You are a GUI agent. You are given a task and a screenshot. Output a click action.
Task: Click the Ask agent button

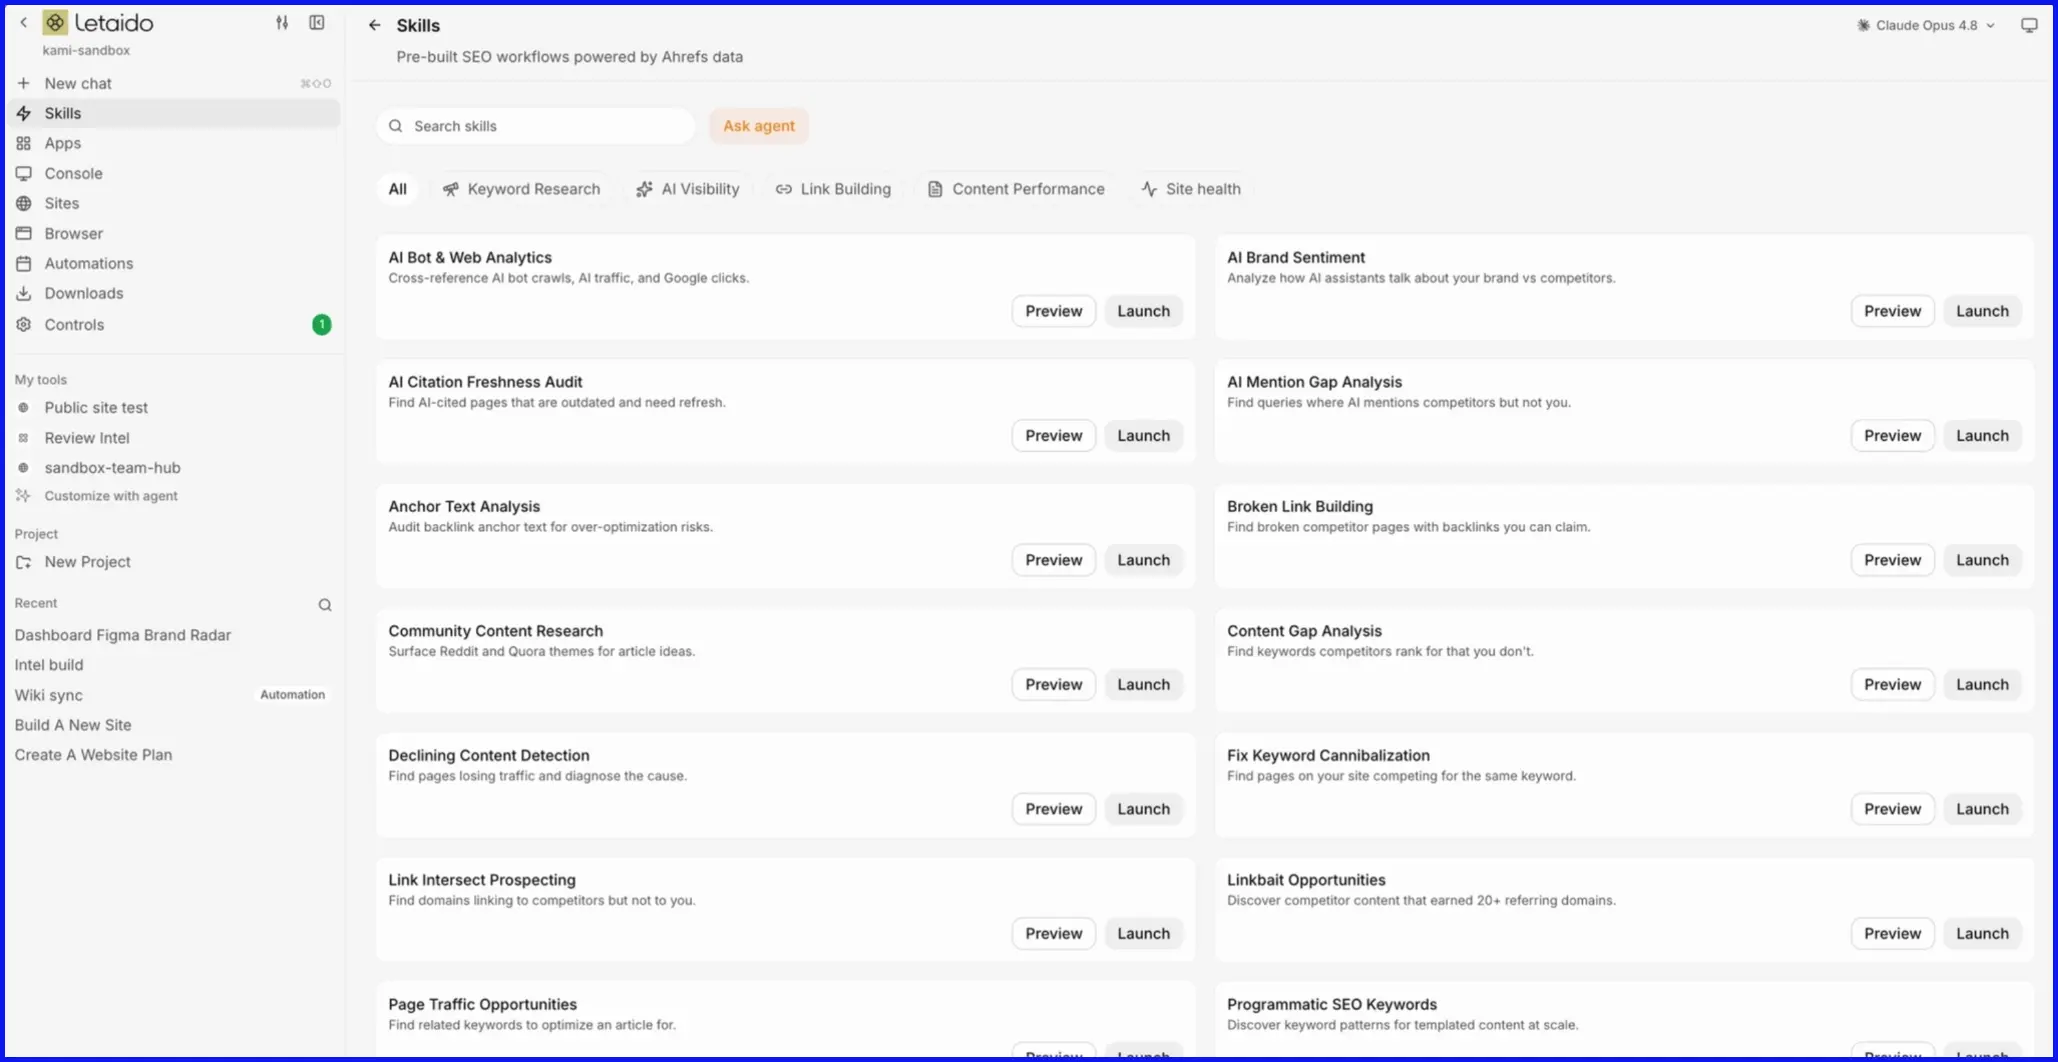(x=759, y=126)
